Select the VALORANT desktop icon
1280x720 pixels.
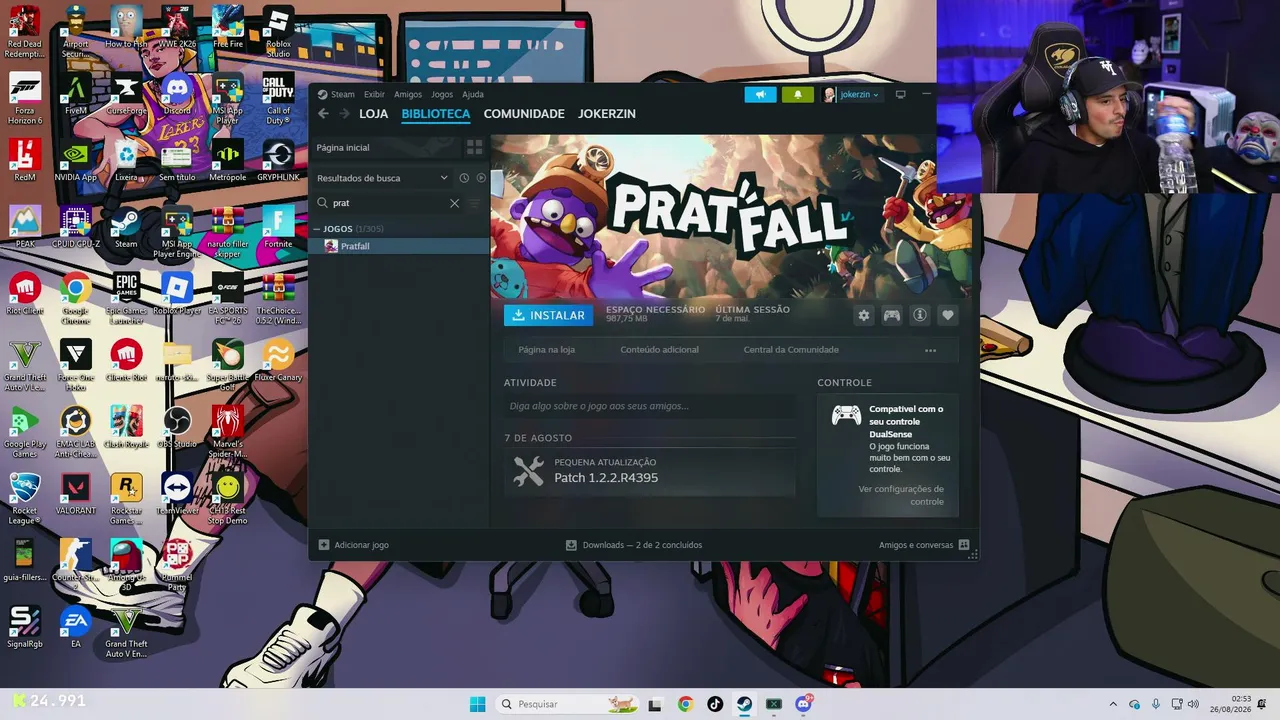point(75,495)
